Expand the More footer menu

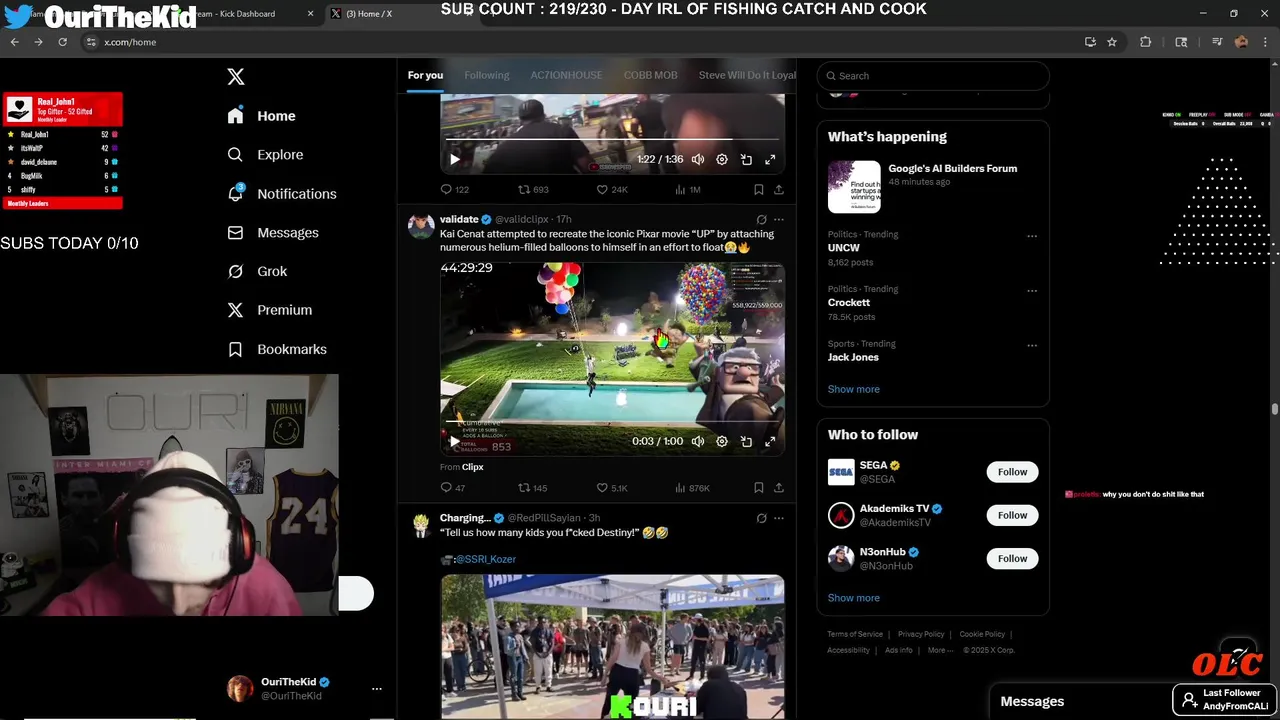939,650
